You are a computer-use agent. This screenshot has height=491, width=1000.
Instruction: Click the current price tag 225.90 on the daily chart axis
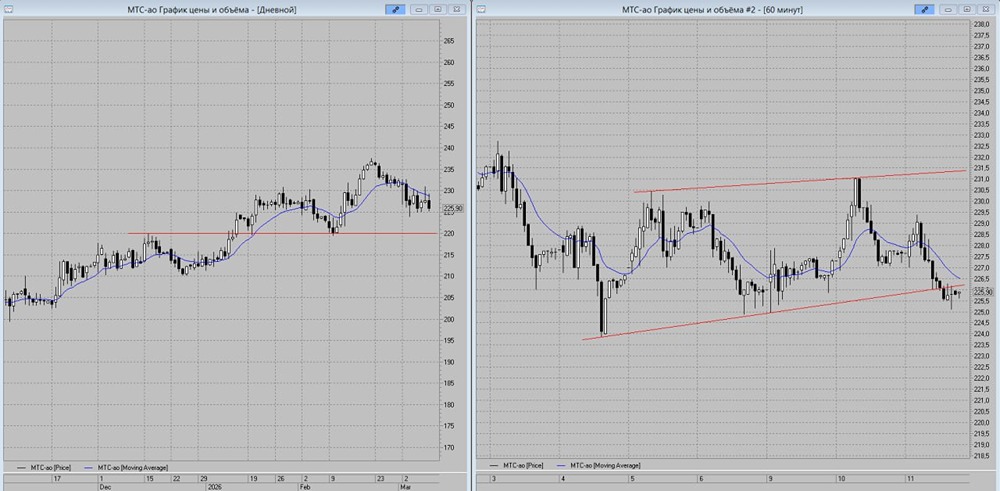click(x=452, y=208)
